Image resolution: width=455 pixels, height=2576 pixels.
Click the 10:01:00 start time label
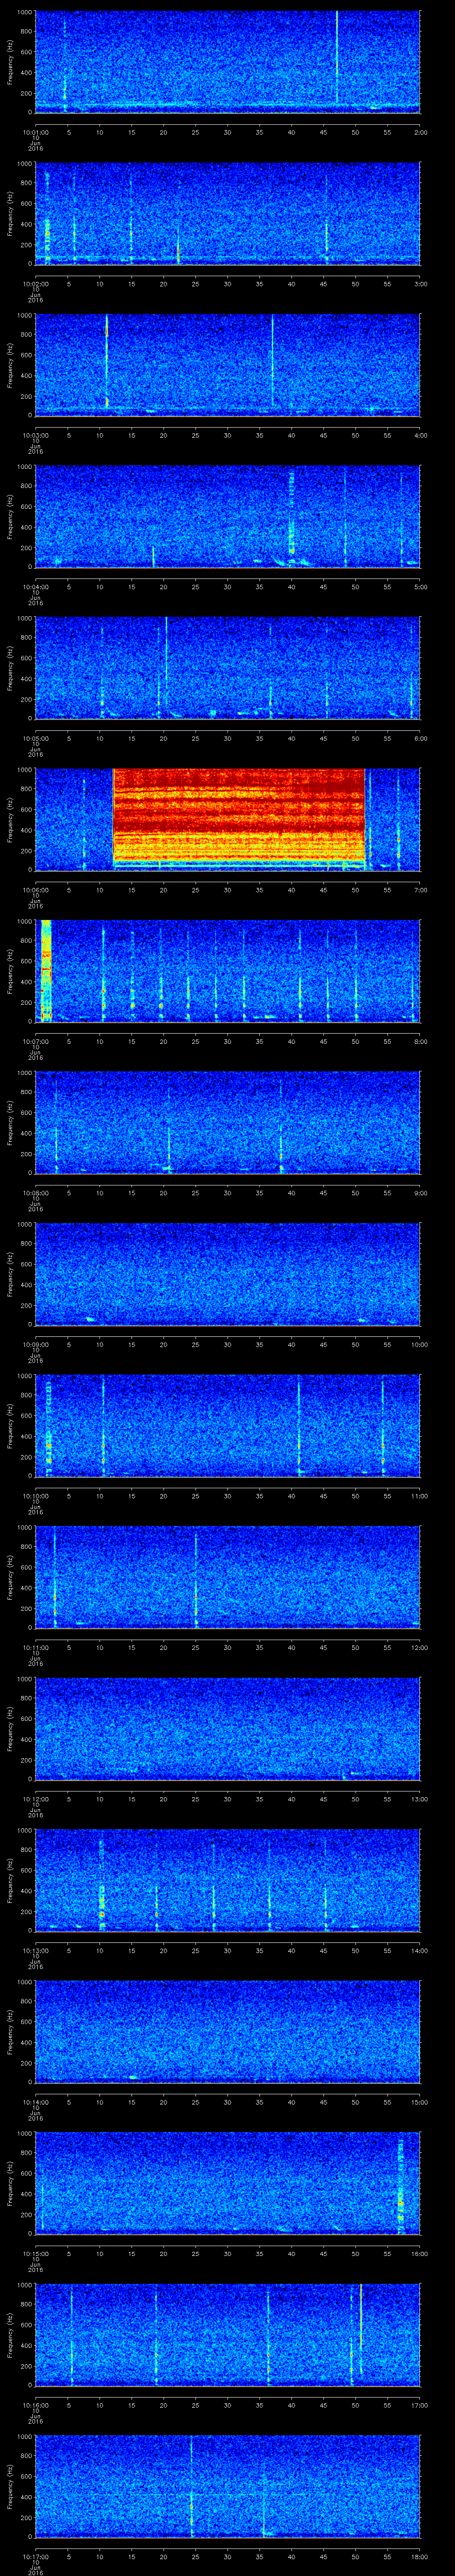point(35,132)
